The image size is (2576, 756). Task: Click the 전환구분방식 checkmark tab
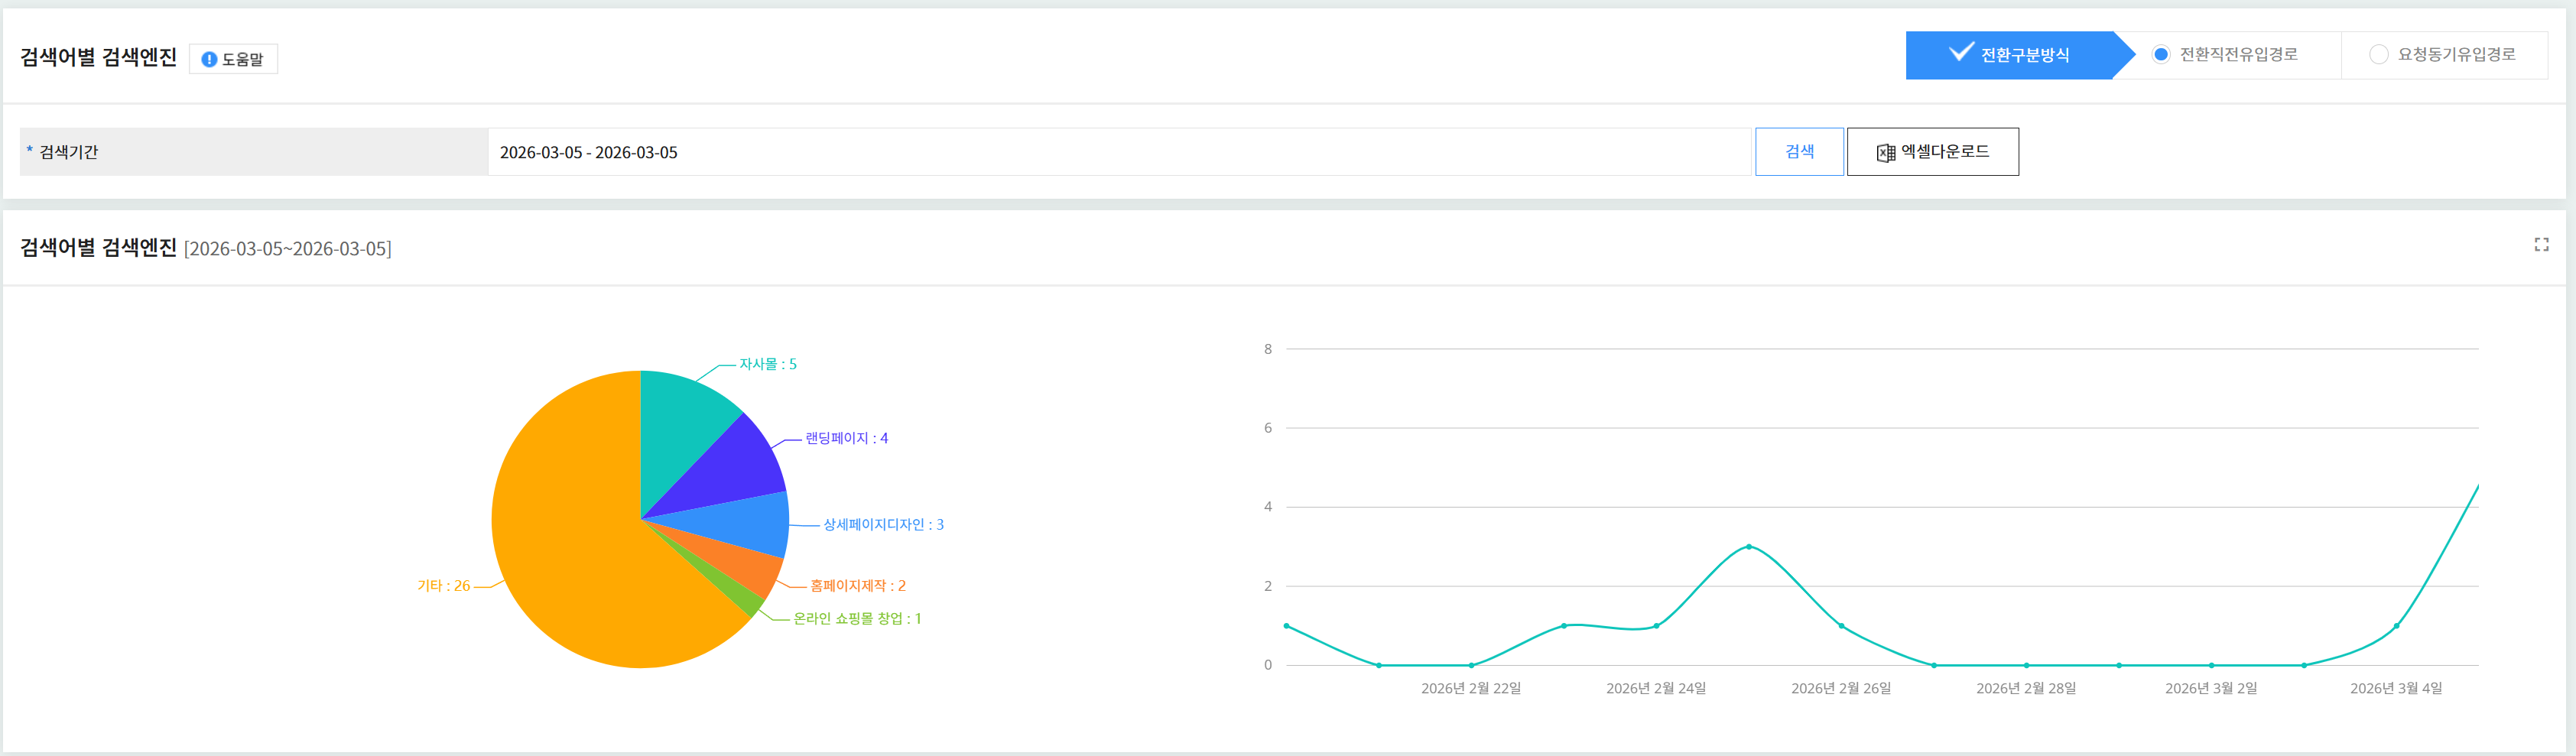click(x=2010, y=55)
